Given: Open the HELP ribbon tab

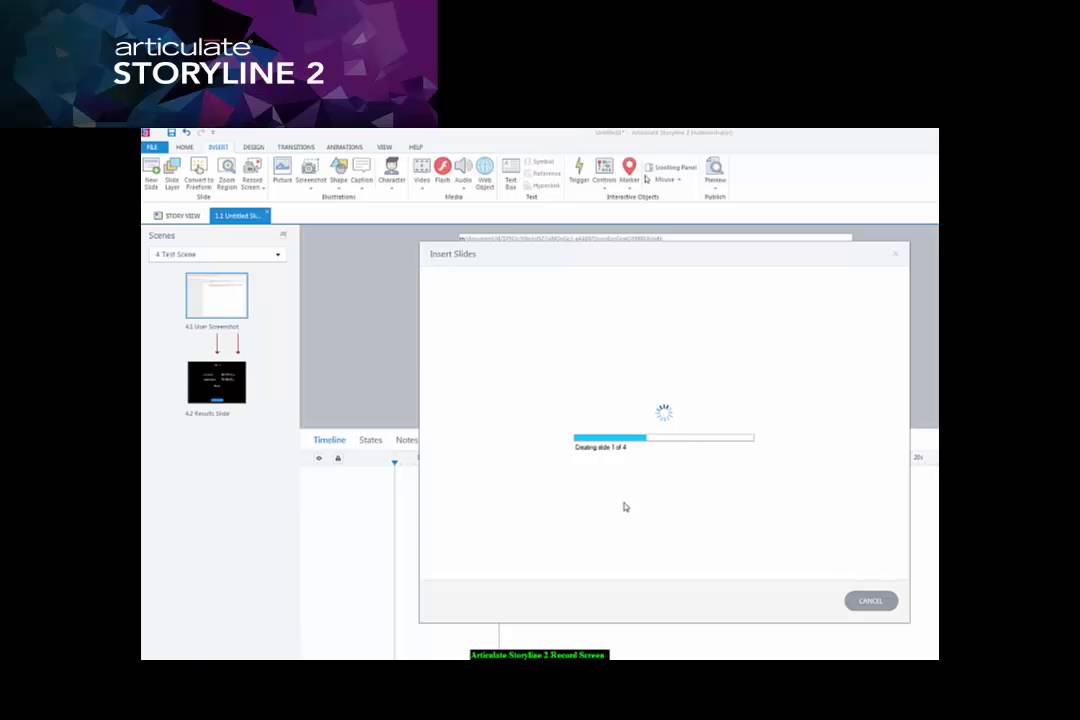Looking at the screenshot, I should click(x=416, y=147).
